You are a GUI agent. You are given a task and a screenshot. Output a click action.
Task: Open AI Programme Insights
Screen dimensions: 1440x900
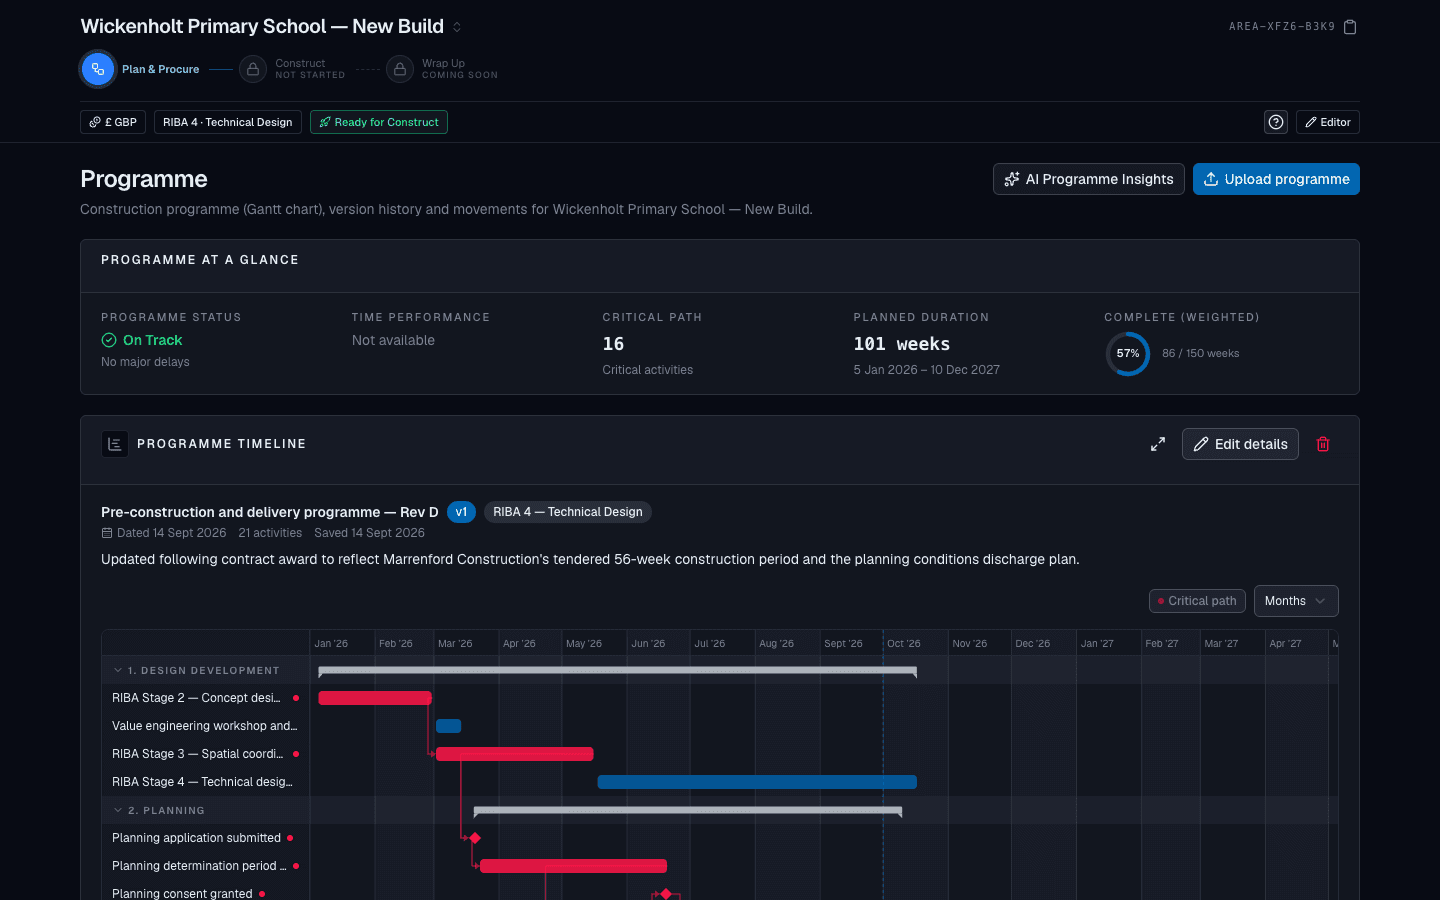pos(1089,179)
